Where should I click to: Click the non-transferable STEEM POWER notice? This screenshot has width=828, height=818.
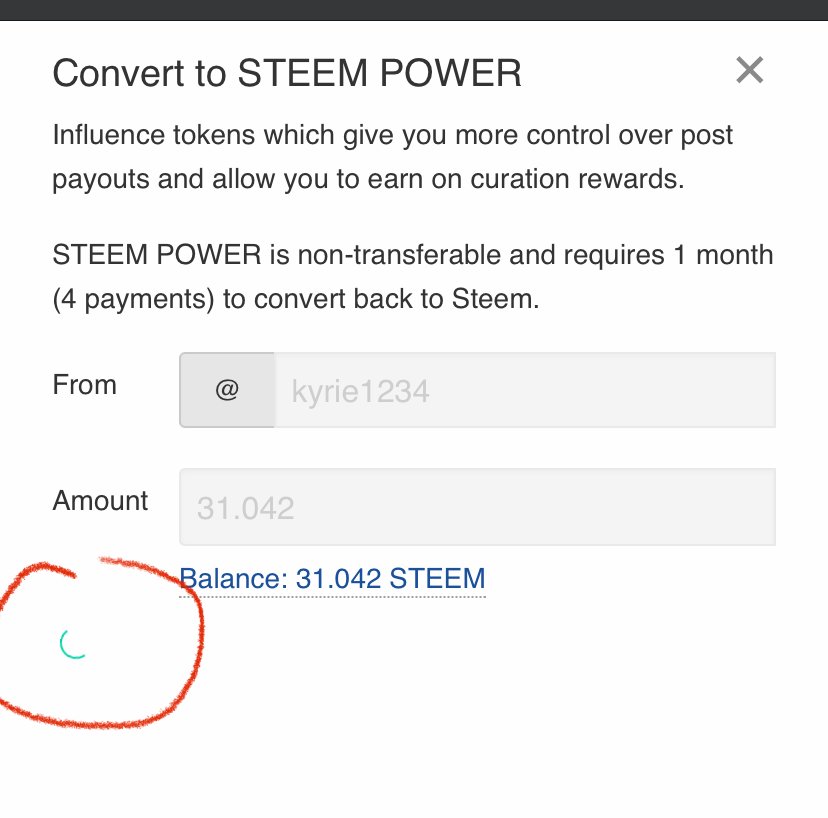[x=413, y=255]
